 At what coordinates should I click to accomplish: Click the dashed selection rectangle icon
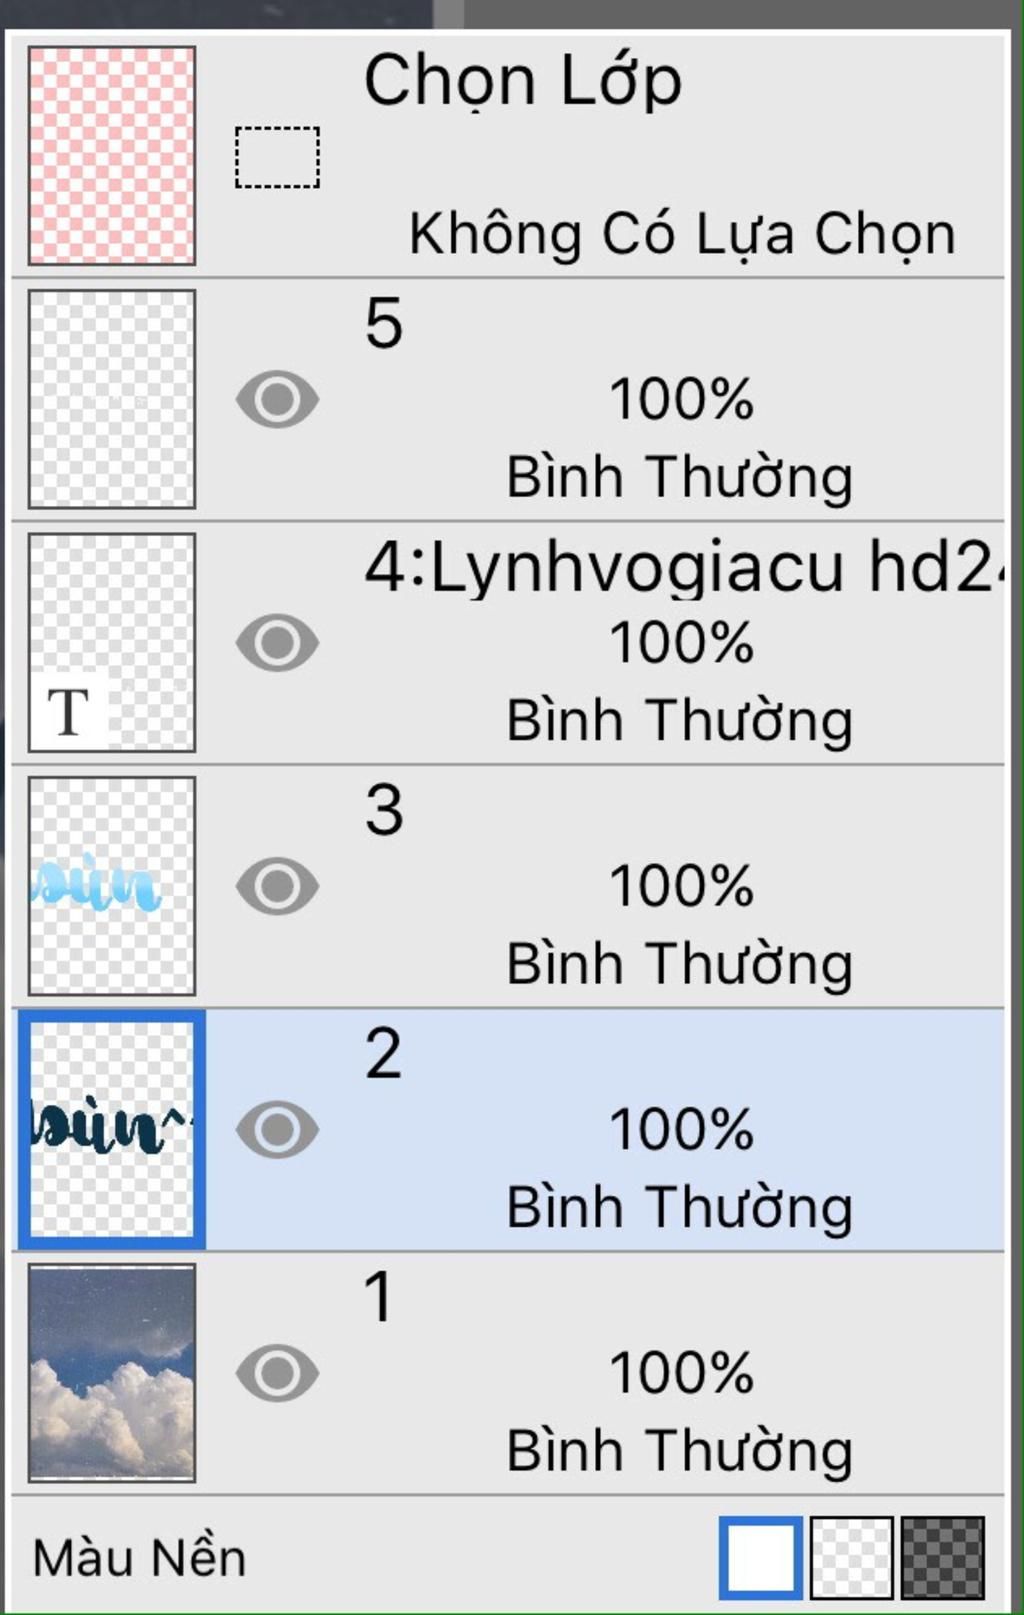pyautogui.click(x=277, y=157)
